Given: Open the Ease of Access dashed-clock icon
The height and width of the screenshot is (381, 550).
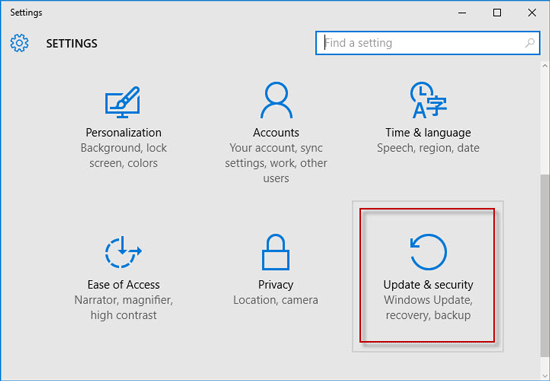Looking at the screenshot, I should pyautogui.click(x=123, y=252).
